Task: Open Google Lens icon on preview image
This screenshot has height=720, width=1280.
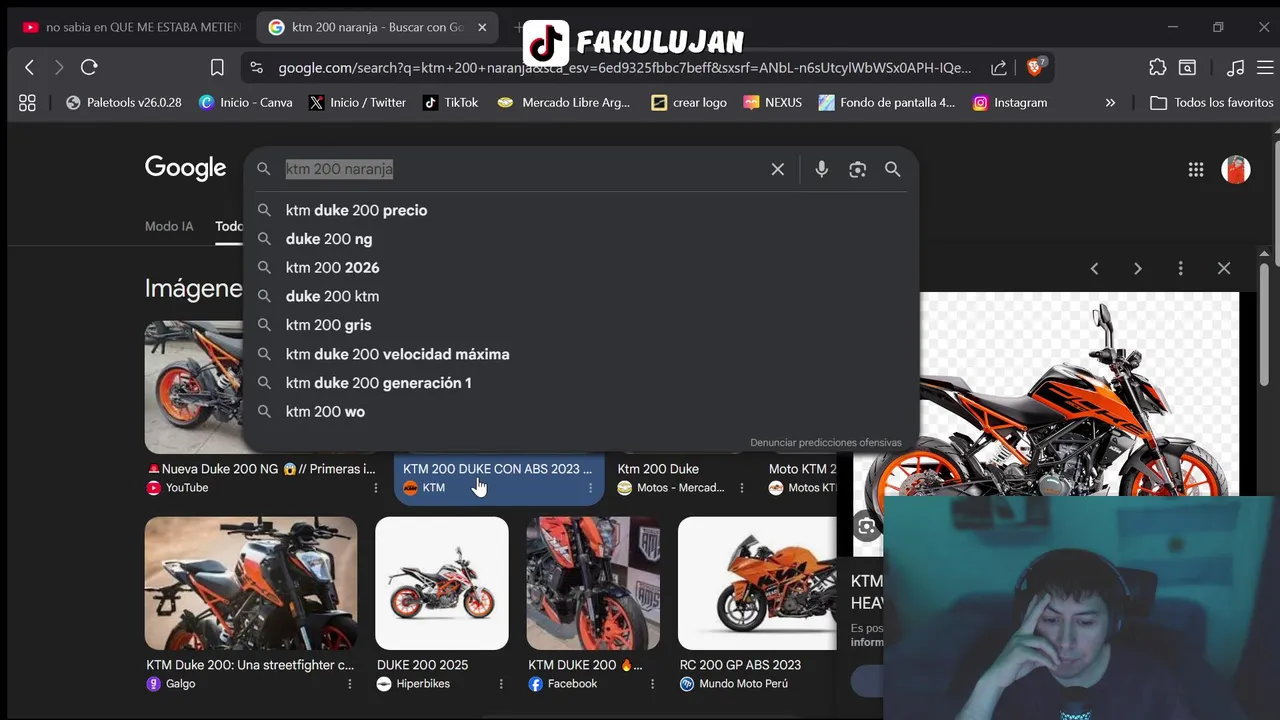Action: 866,526
